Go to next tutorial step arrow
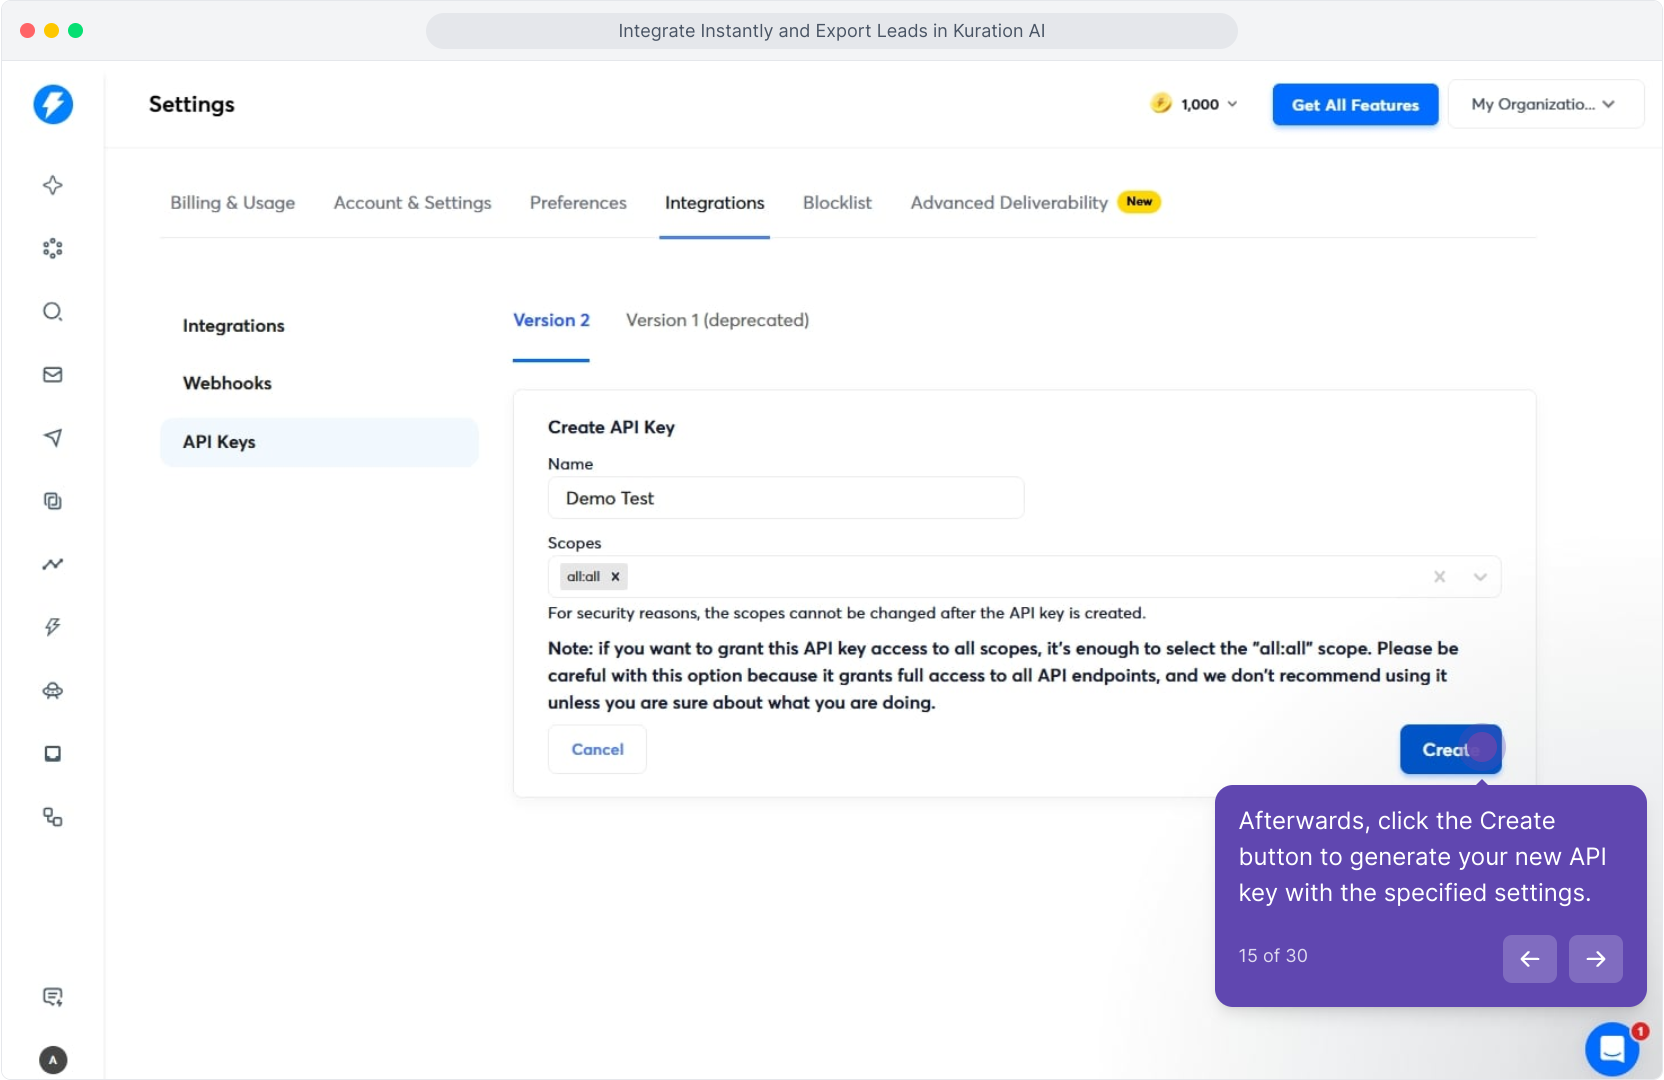 click(1595, 959)
